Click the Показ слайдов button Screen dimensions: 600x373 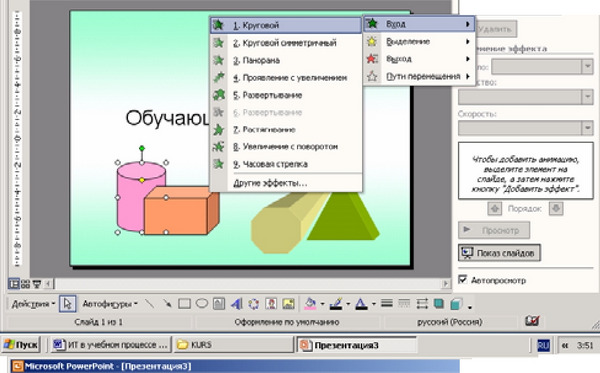tap(499, 253)
